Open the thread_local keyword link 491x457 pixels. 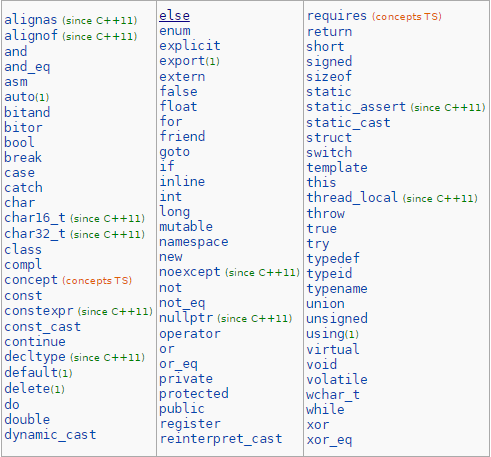[352, 197]
